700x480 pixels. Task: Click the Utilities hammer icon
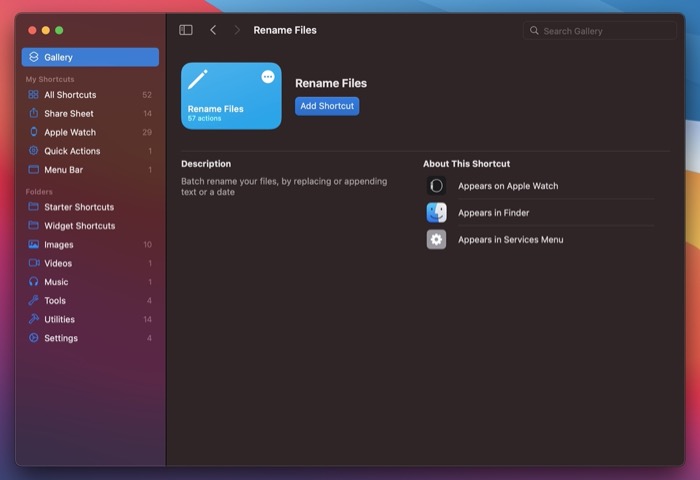pyautogui.click(x=33, y=319)
